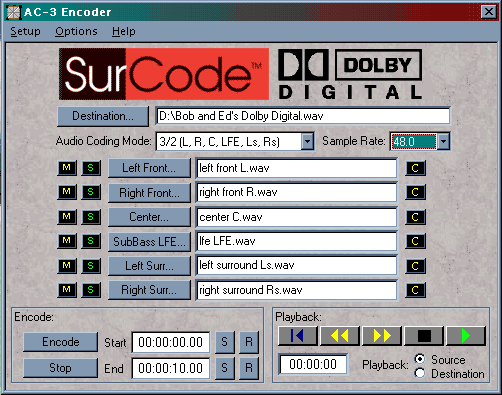The image size is (502, 395).
Task: Open the Sample Rate dropdown arrow
Action: [x=443, y=141]
